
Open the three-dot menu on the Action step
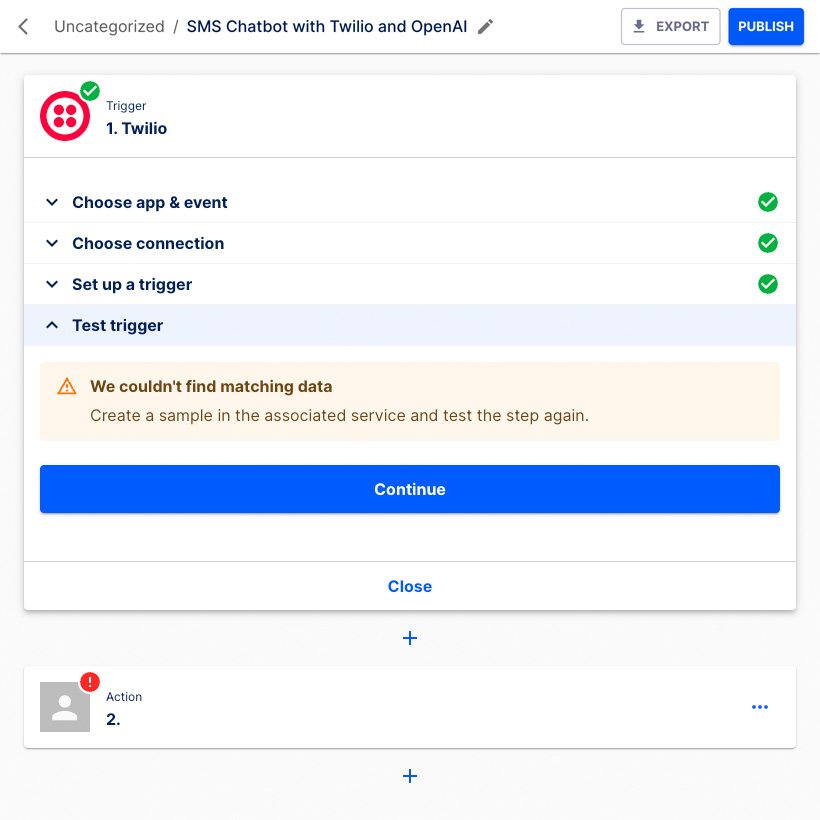pyautogui.click(x=759, y=706)
